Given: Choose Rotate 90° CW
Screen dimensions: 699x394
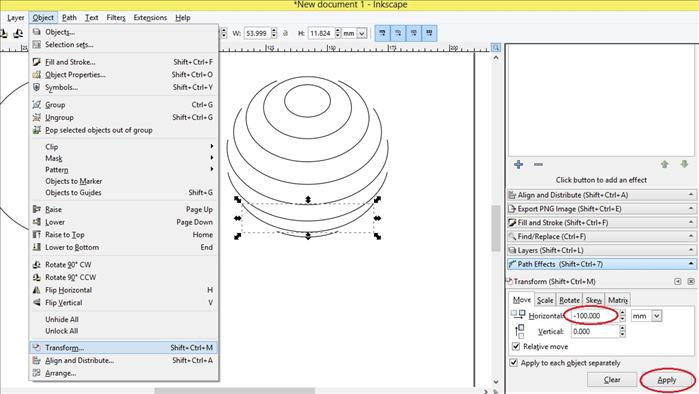Looking at the screenshot, I should 124,265.
